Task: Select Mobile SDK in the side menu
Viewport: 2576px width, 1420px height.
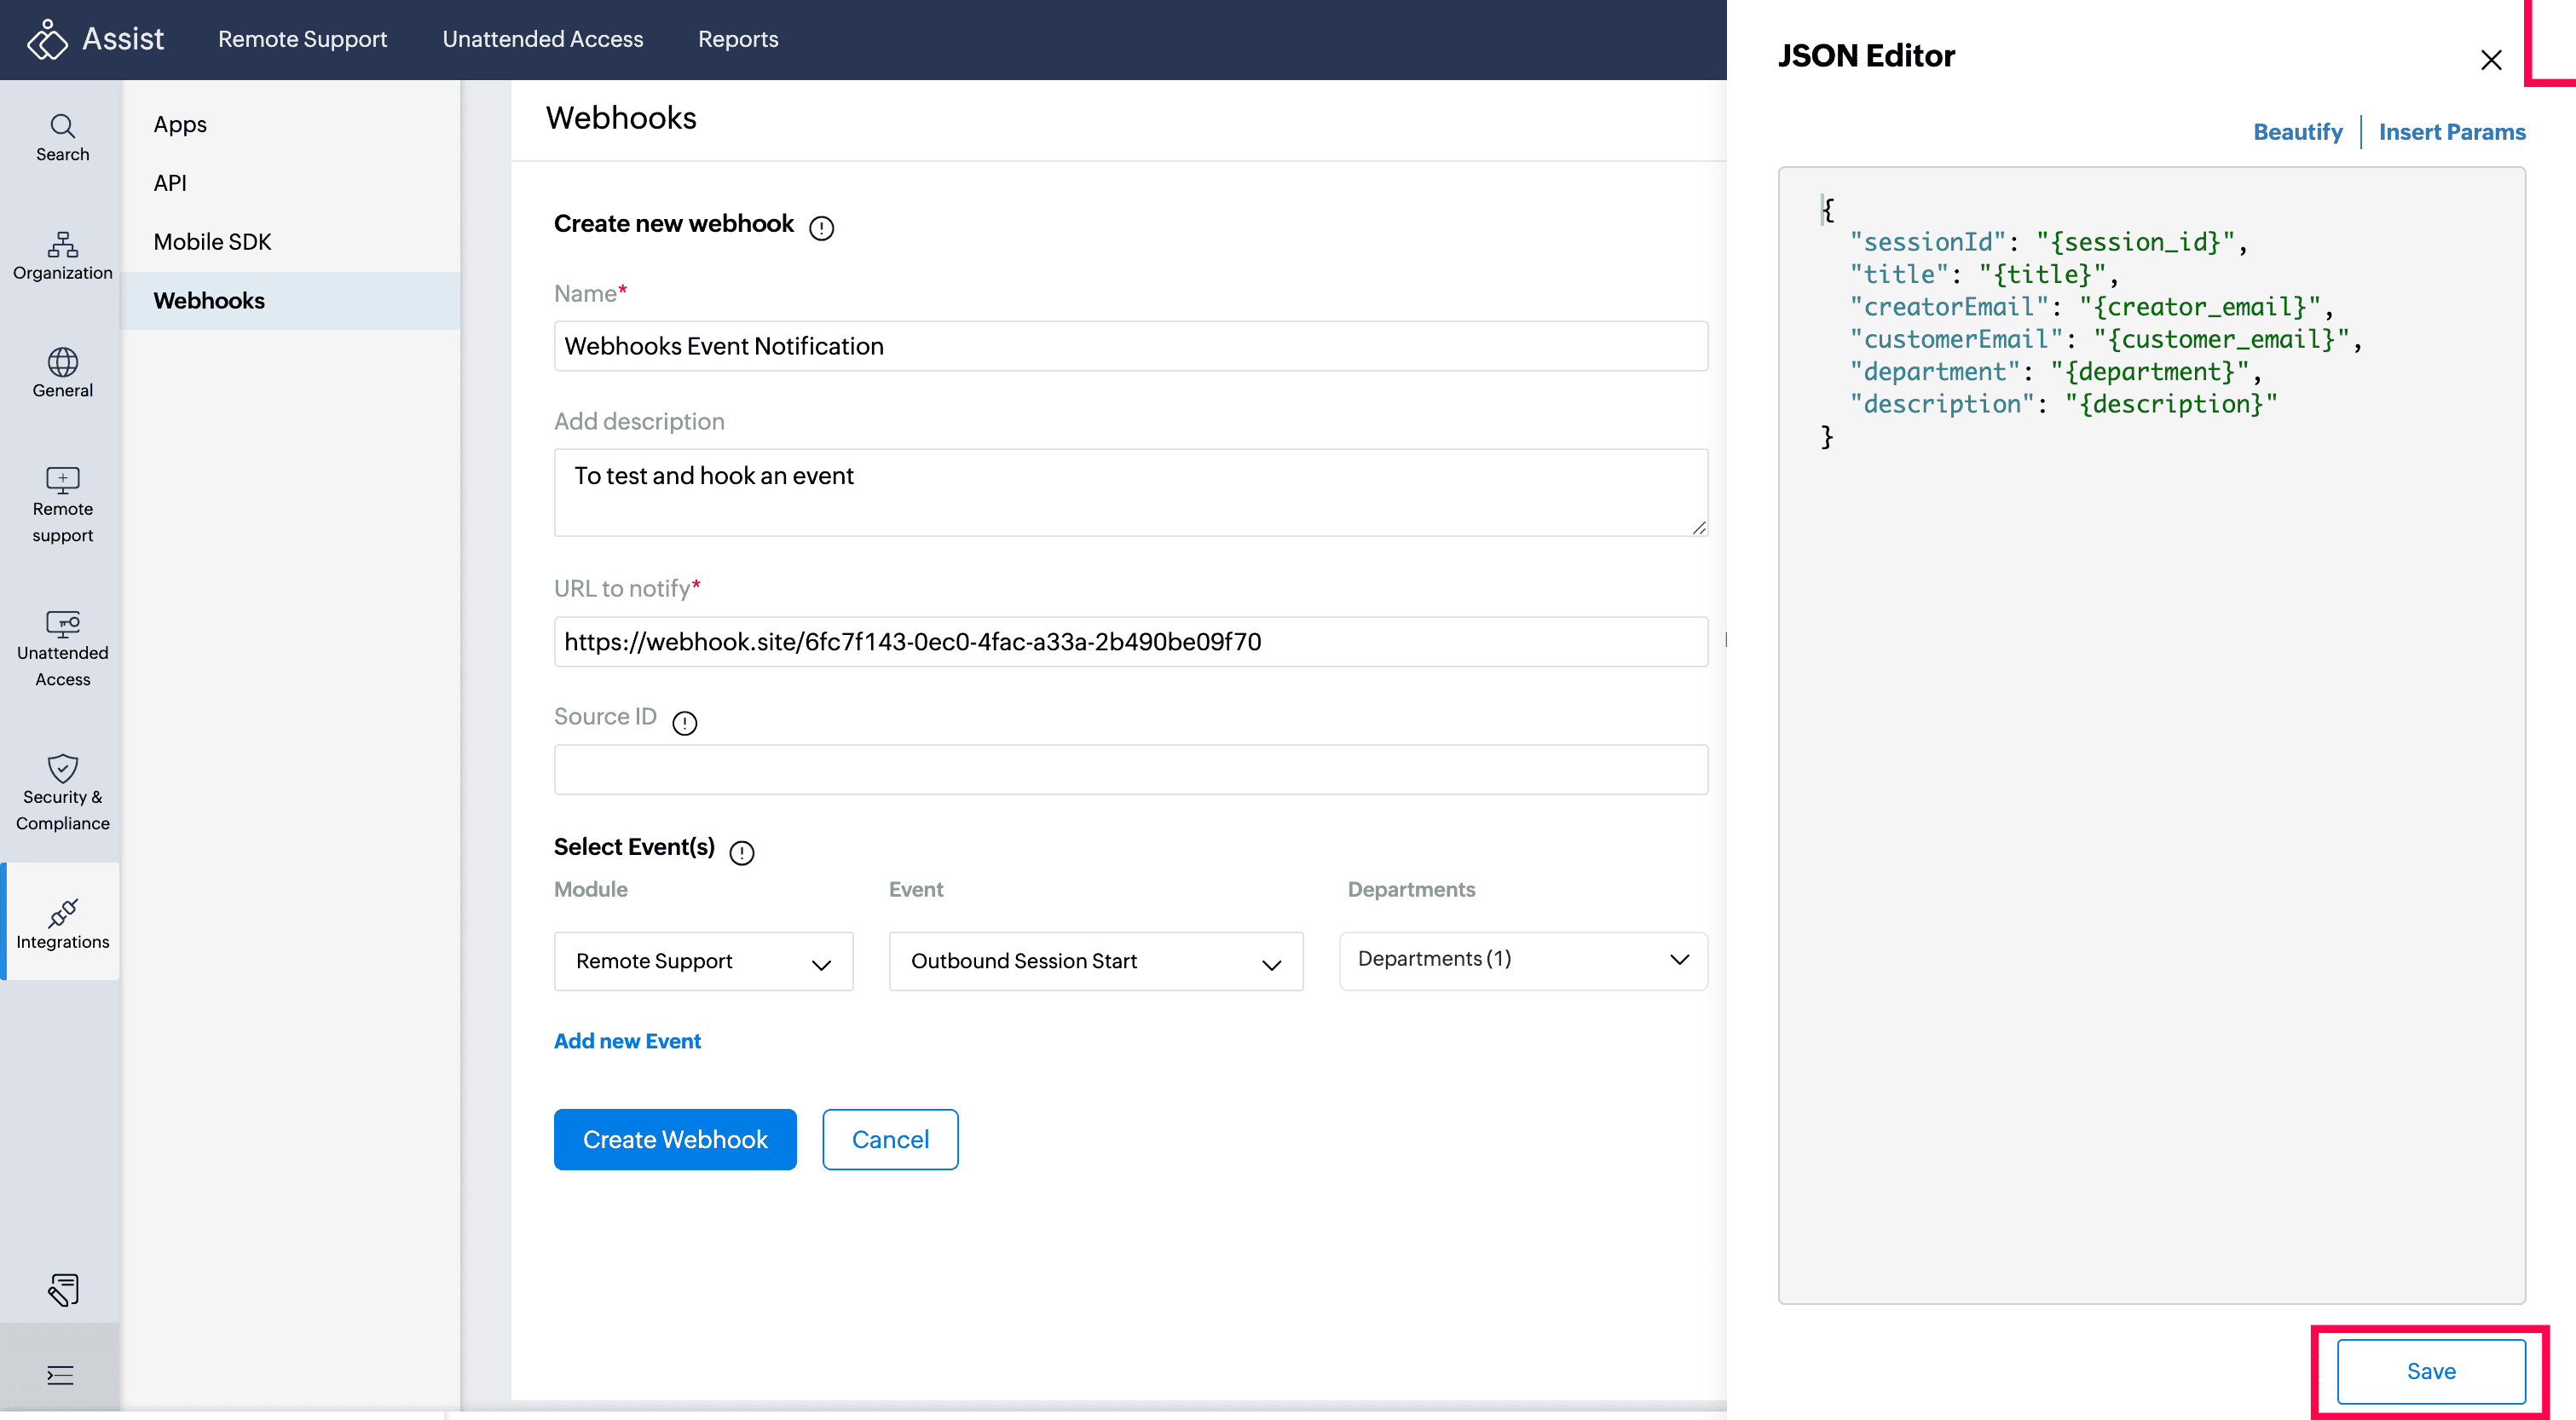Action: 212,241
